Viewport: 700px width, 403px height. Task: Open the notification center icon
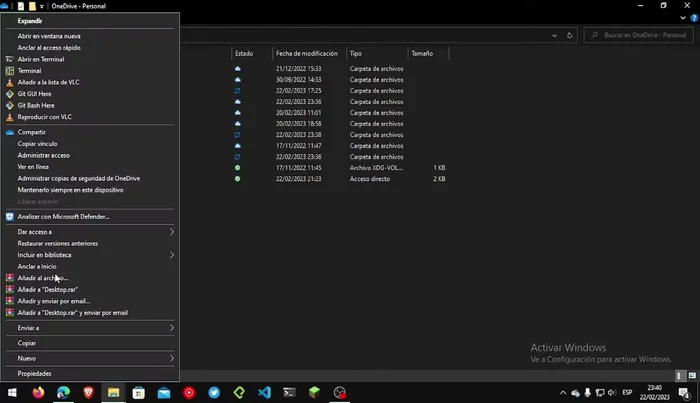(x=684, y=393)
